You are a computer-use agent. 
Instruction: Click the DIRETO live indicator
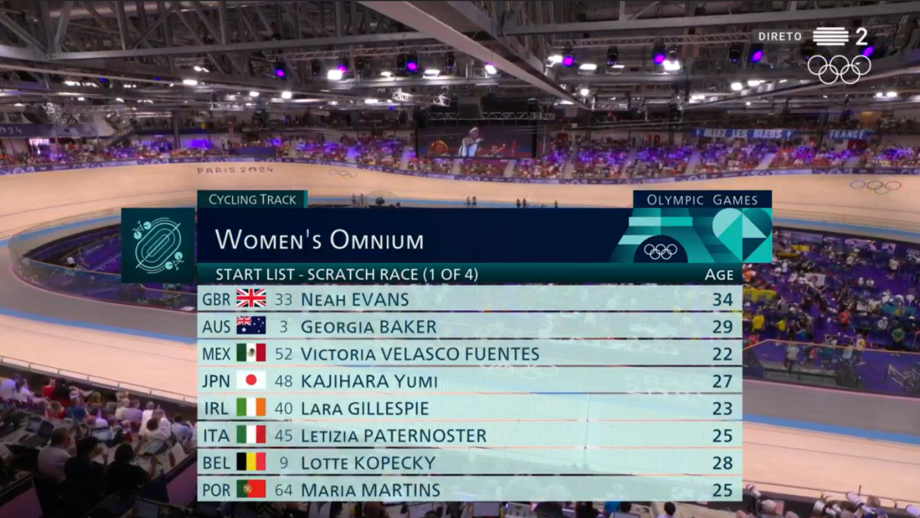(x=780, y=37)
